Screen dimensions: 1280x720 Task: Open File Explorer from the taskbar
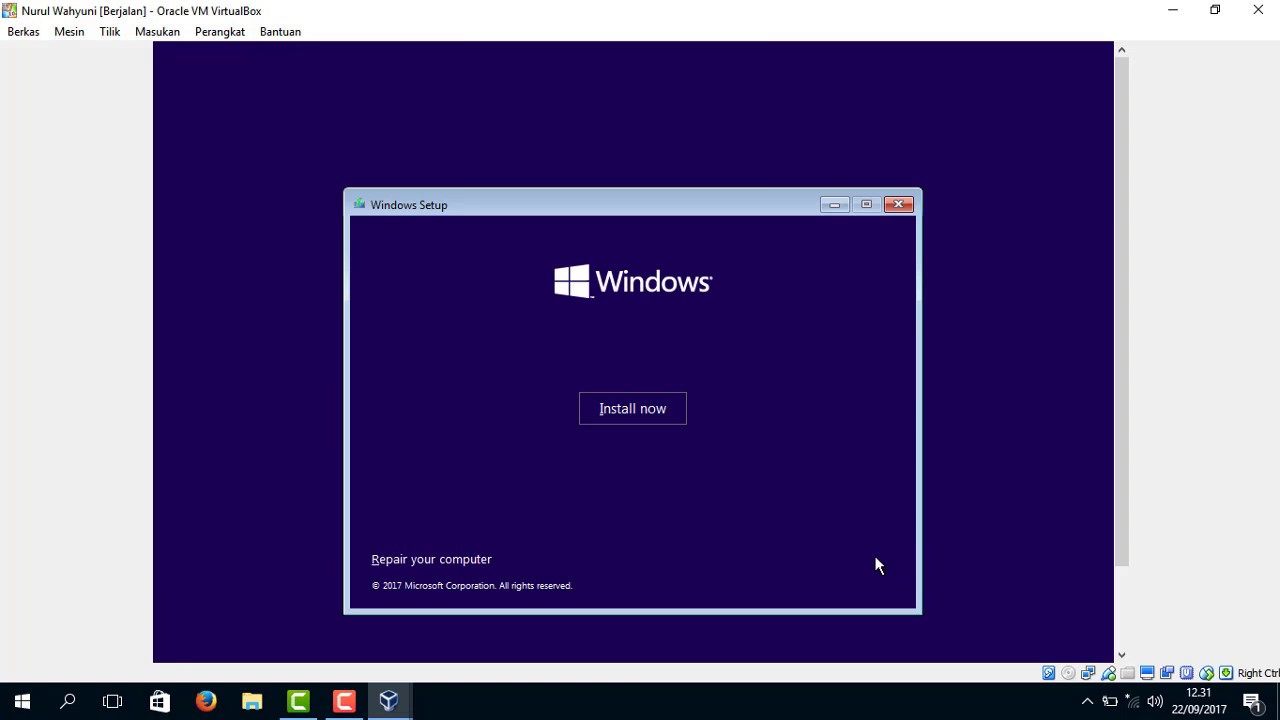(x=252, y=701)
